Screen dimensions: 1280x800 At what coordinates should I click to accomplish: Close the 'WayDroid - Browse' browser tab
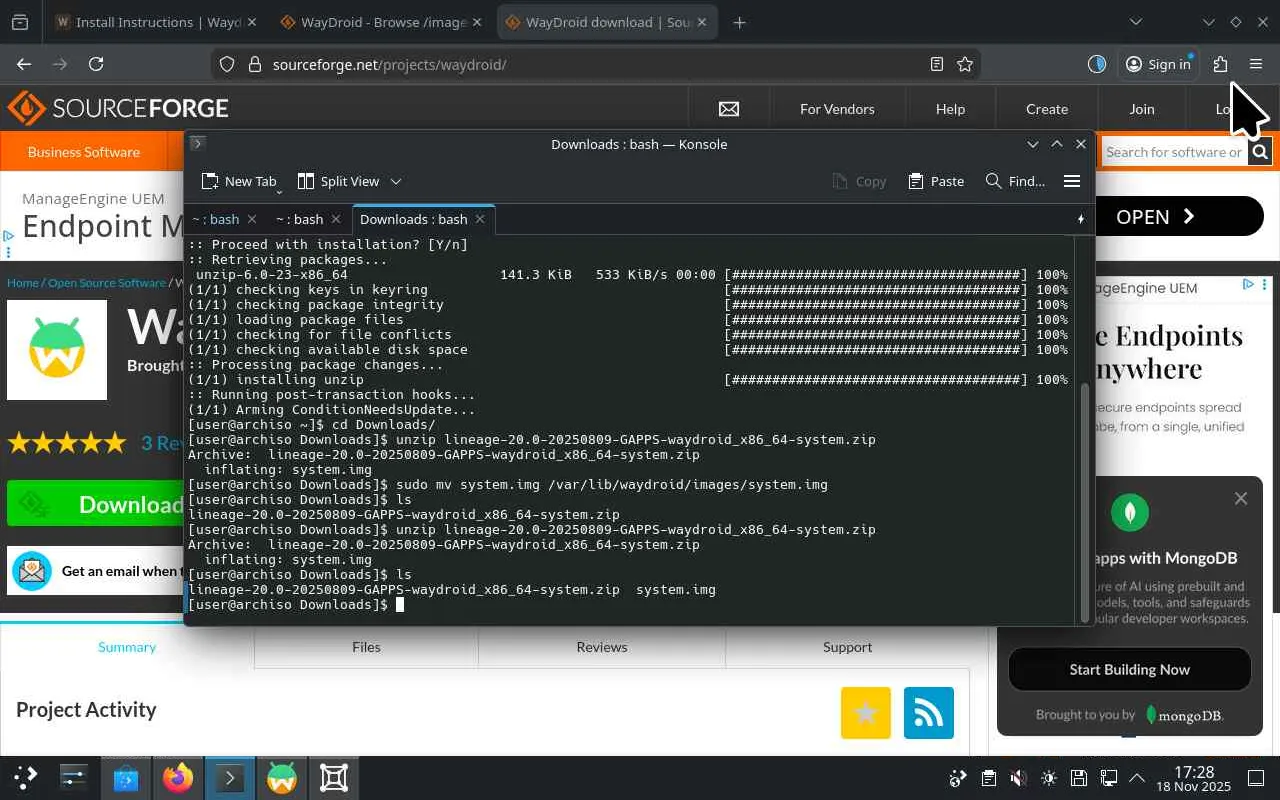tap(475, 22)
